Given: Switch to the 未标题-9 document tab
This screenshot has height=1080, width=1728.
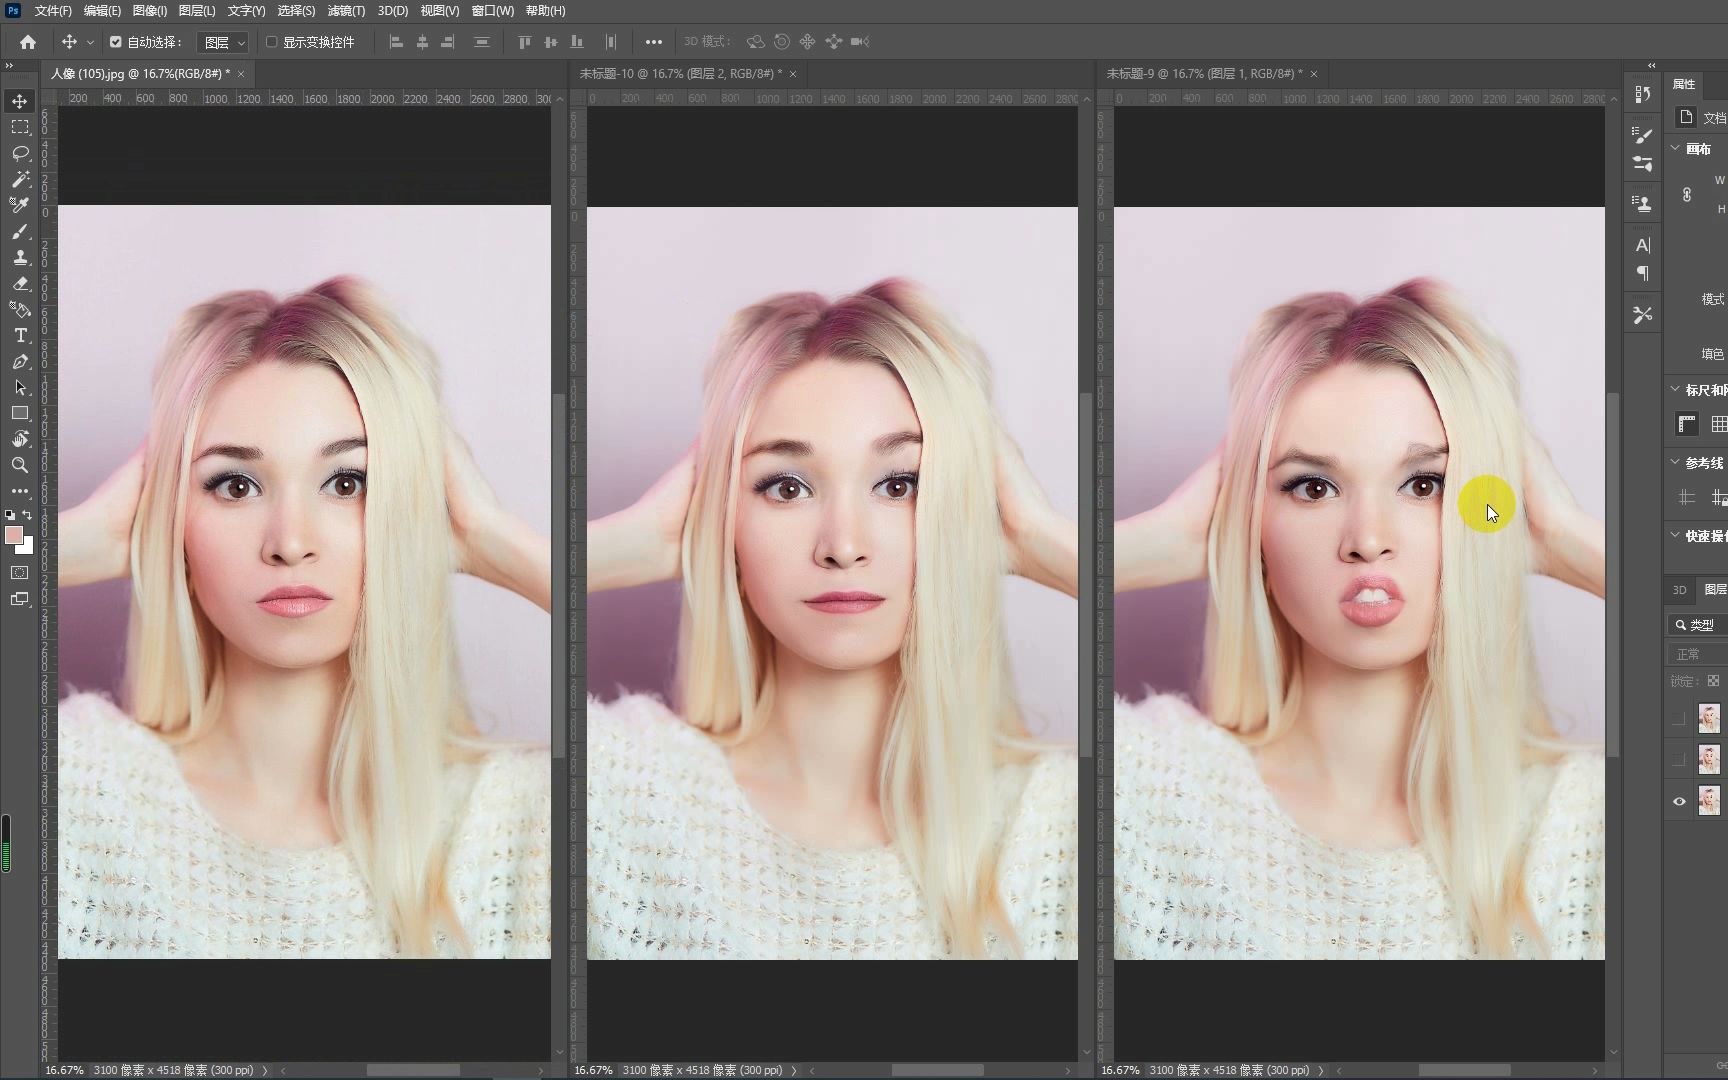Looking at the screenshot, I should pyautogui.click(x=1204, y=74).
